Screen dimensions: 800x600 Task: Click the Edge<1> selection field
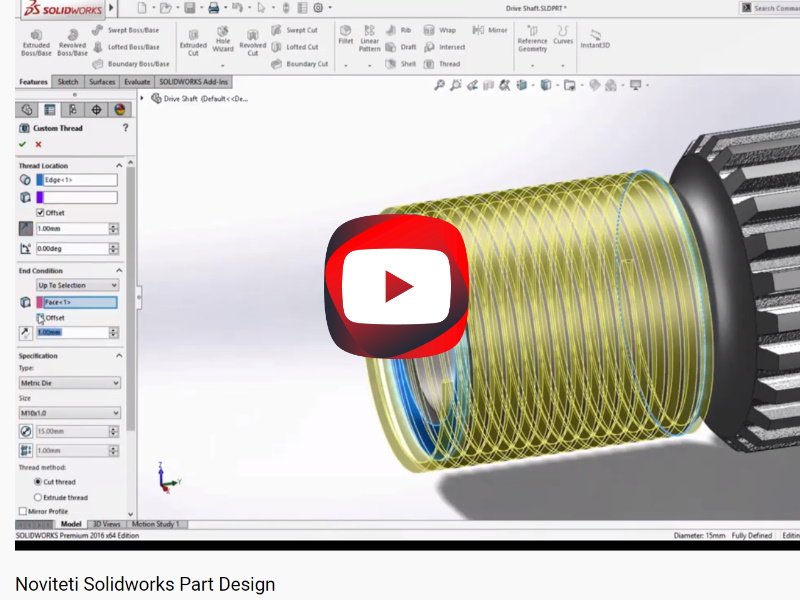coord(77,180)
